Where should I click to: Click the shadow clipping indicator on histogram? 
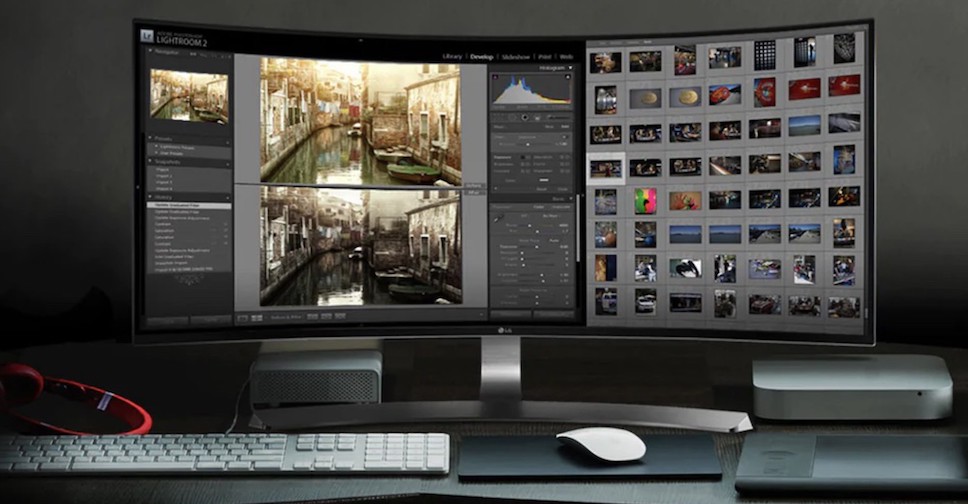coord(496,79)
